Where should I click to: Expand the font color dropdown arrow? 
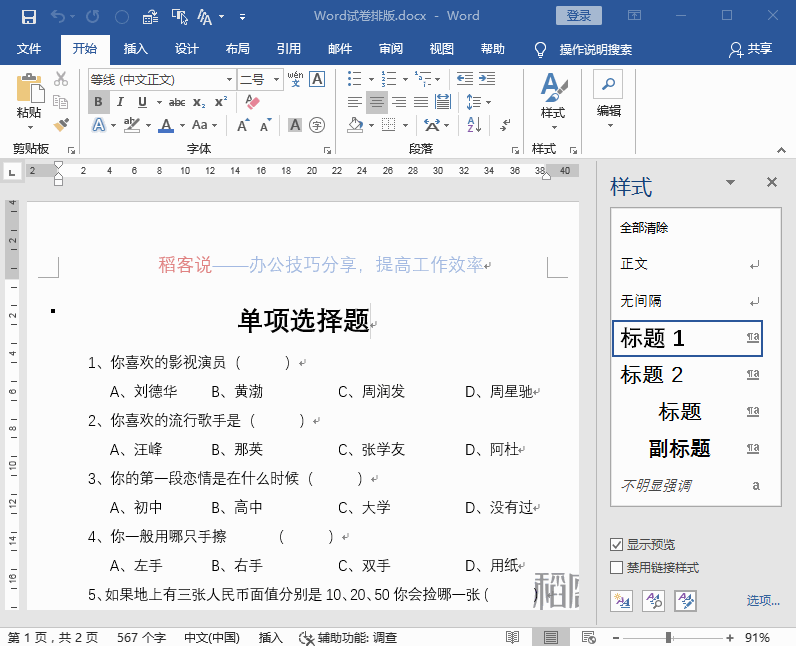[x=182, y=125]
